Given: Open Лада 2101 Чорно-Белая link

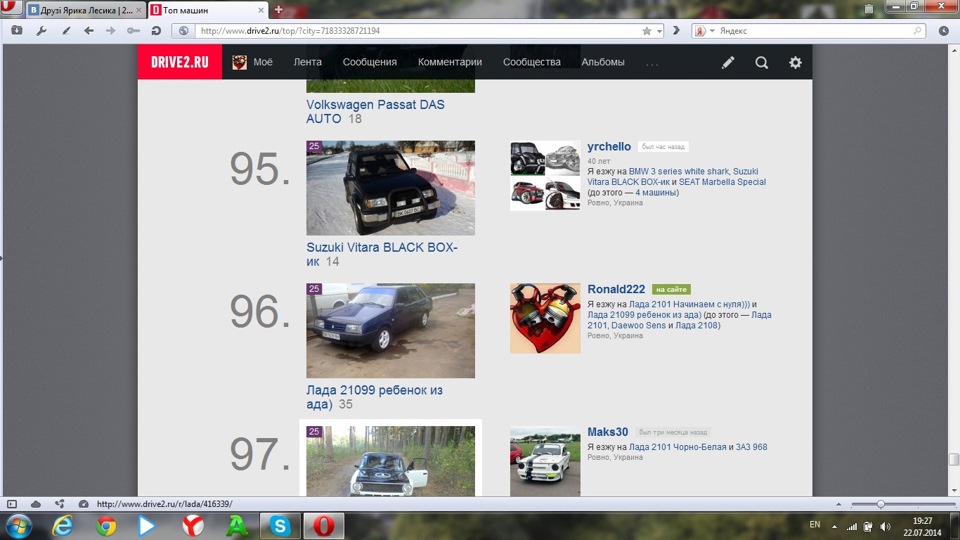Looking at the screenshot, I should 678,447.
